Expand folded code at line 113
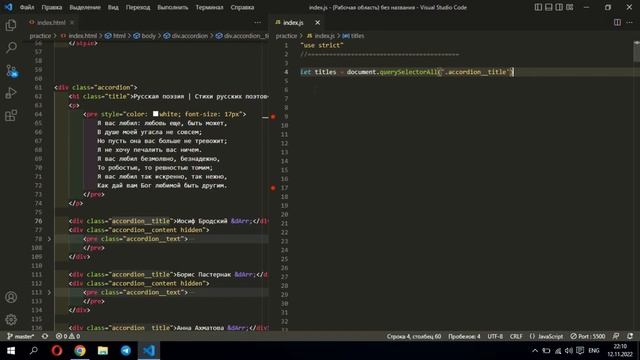Viewport: 640px width, 360px height. 49,292
